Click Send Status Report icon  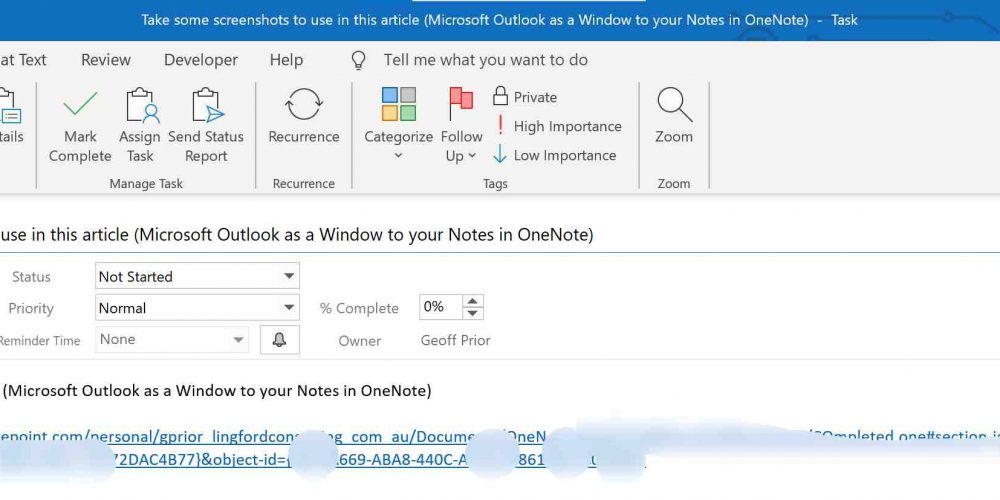tap(208, 105)
